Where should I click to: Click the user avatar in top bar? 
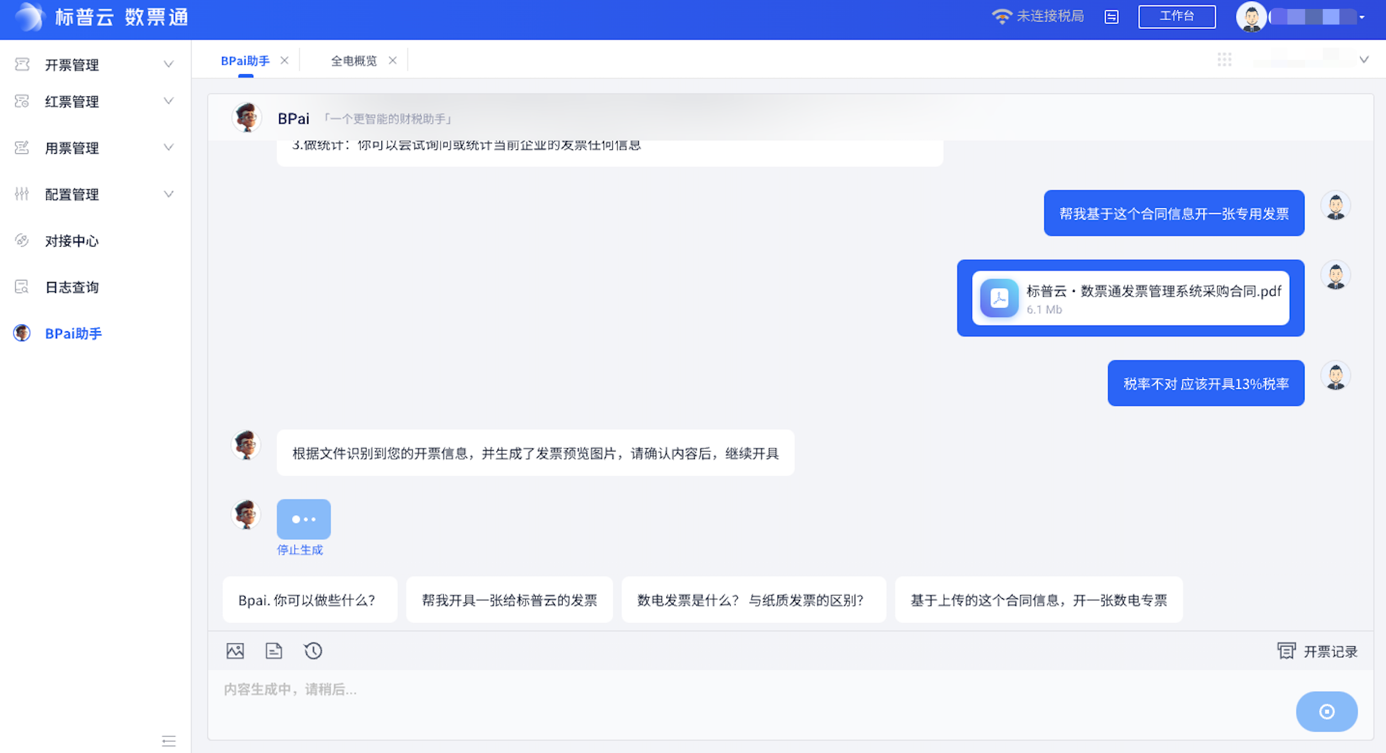pos(1251,17)
